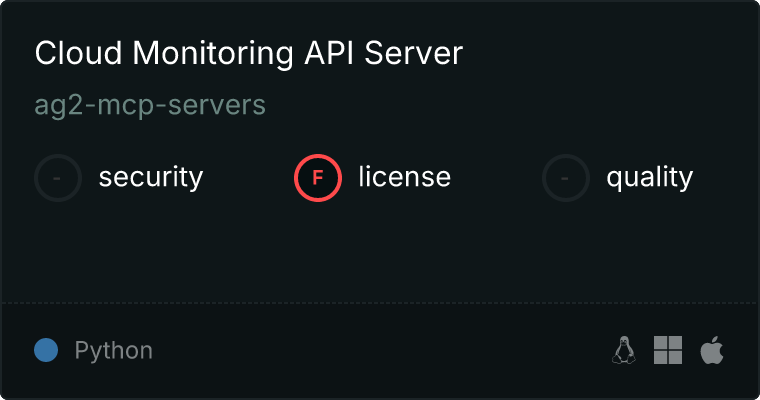760x400 pixels.
Task: Click the Apple macOS platform icon
Action: pos(711,350)
